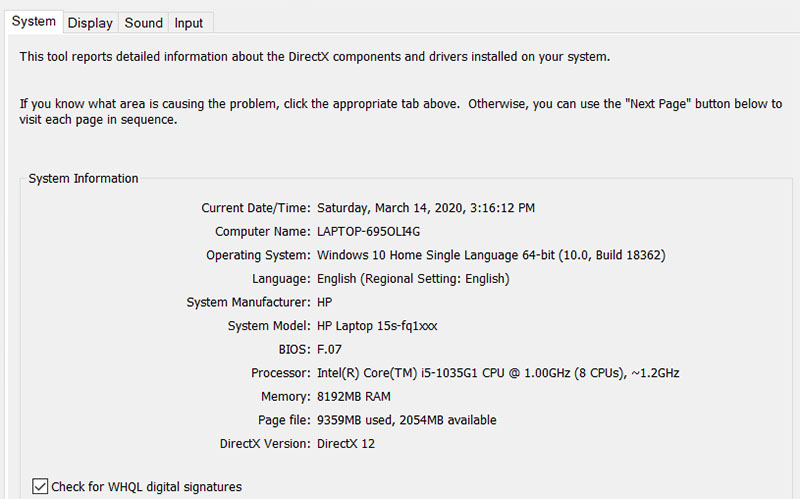Click the Windows 10 Home operating system value
Screen dimensions: 800x499
491,256
